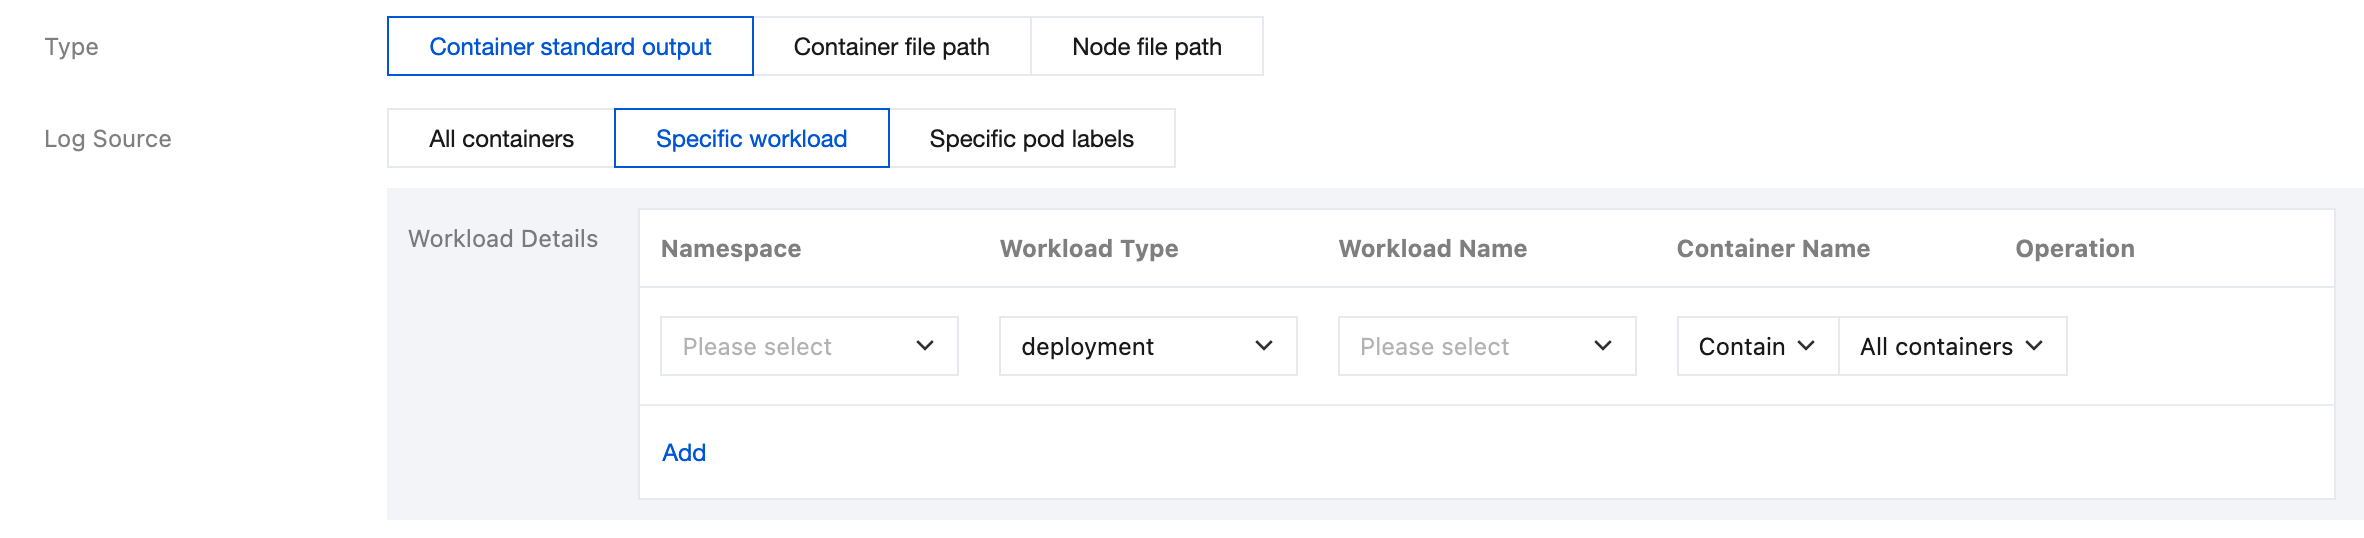Image resolution: width=2364 pixels, height=538 pixels.
Task: Choose Specific workload log source
Action: [751, 139]
